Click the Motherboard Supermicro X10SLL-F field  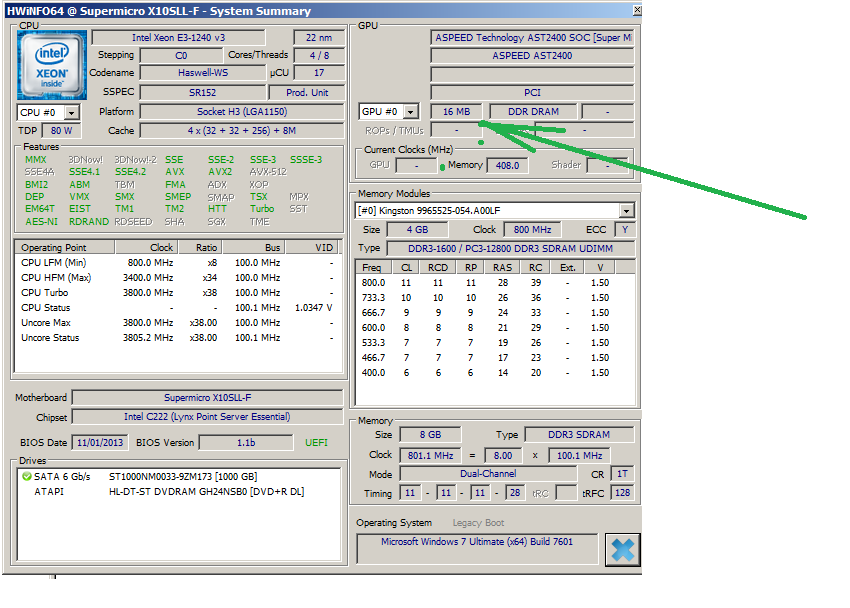pyautogui.click(x=208, y=398)
